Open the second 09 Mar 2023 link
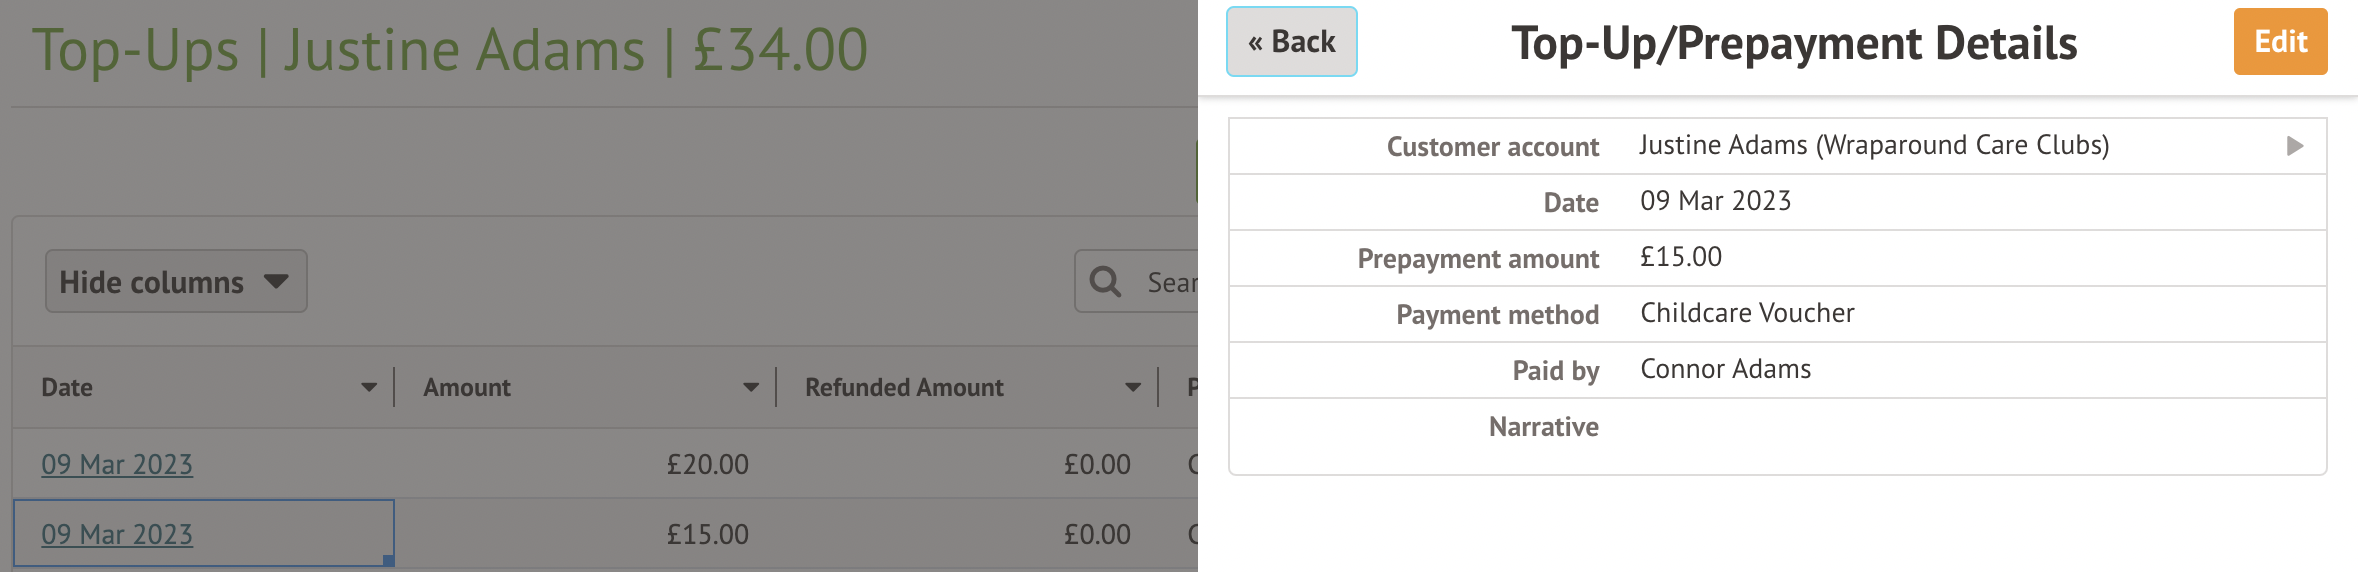This screenshot has width=2358, height=572. pos(117,535)
